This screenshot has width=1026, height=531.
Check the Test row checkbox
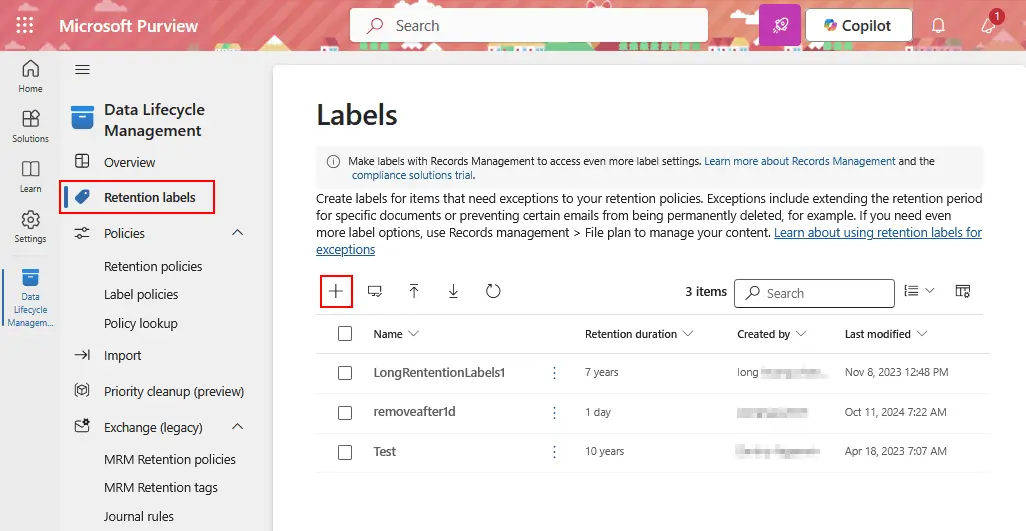345,452
